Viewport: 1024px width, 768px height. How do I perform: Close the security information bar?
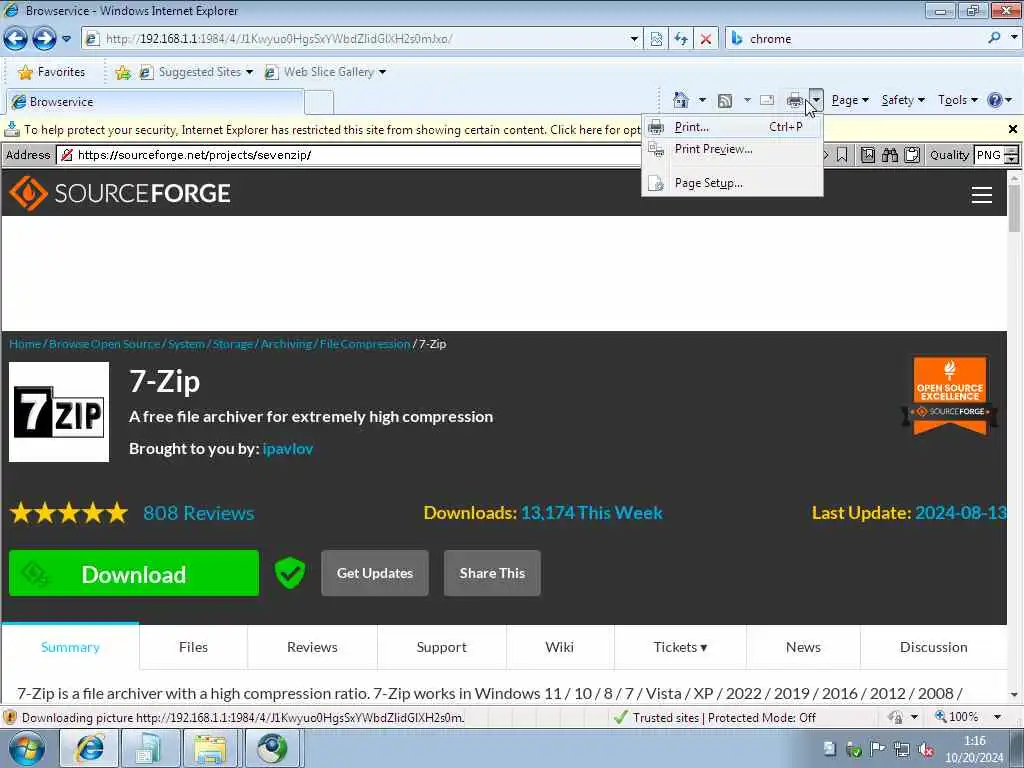tap(1013, 129)
